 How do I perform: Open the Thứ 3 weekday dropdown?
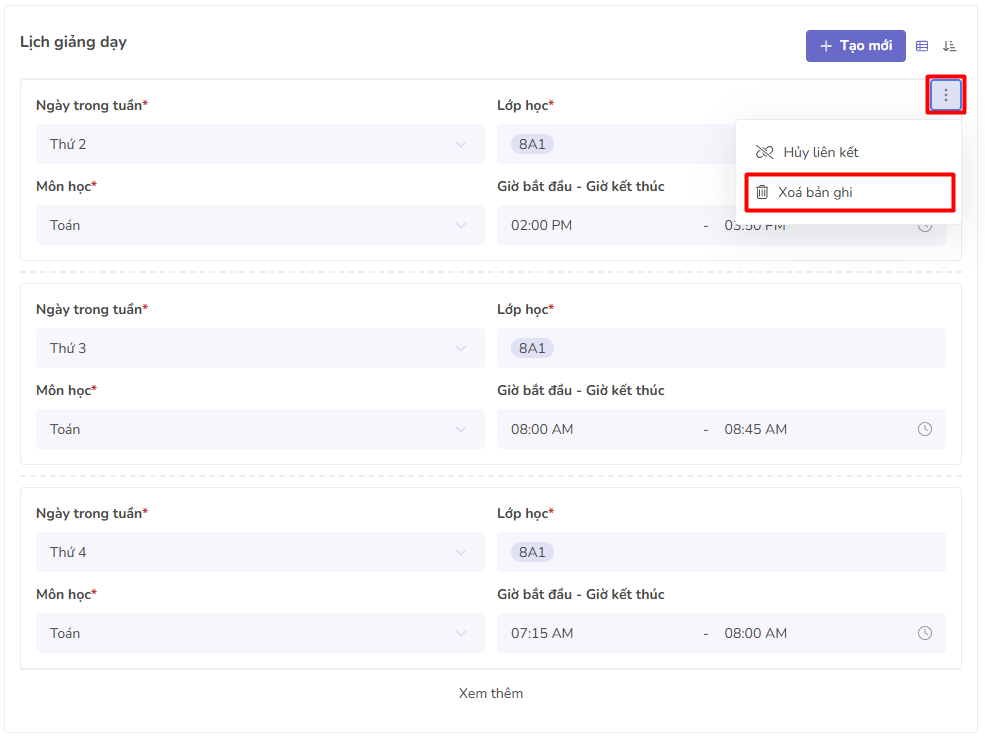pyautogui.click(x=260, y=348)
